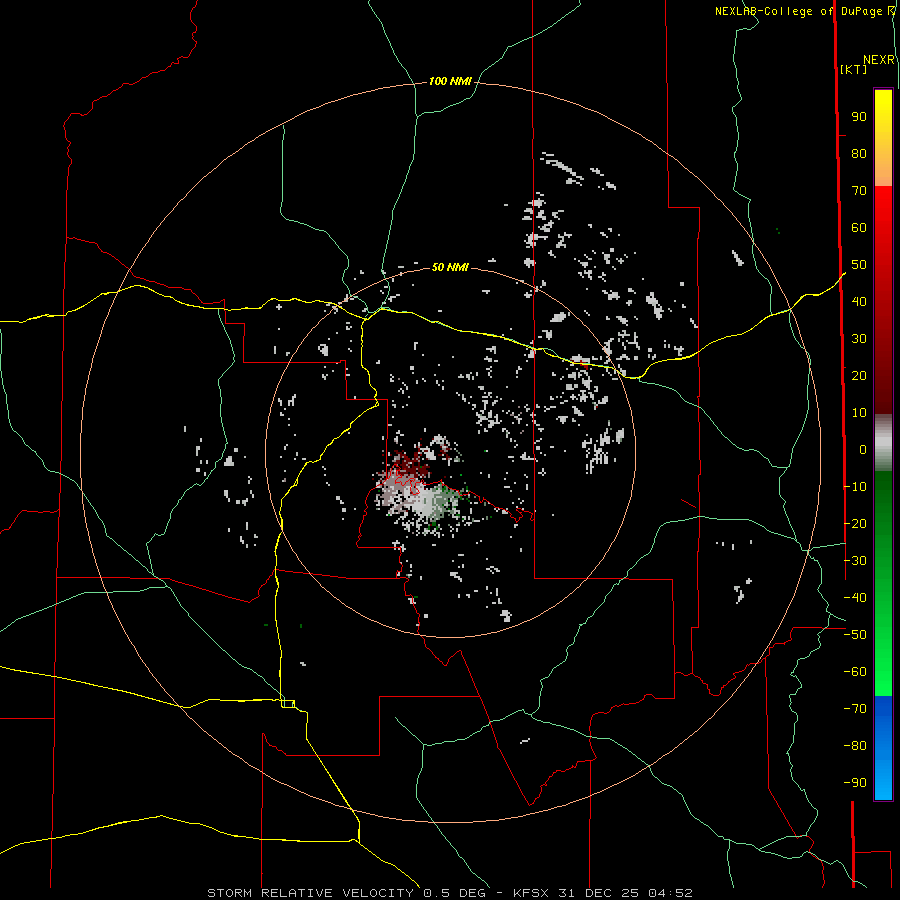
Task: Select the 60 value on the velocity scale
Action: click(859, 228)
